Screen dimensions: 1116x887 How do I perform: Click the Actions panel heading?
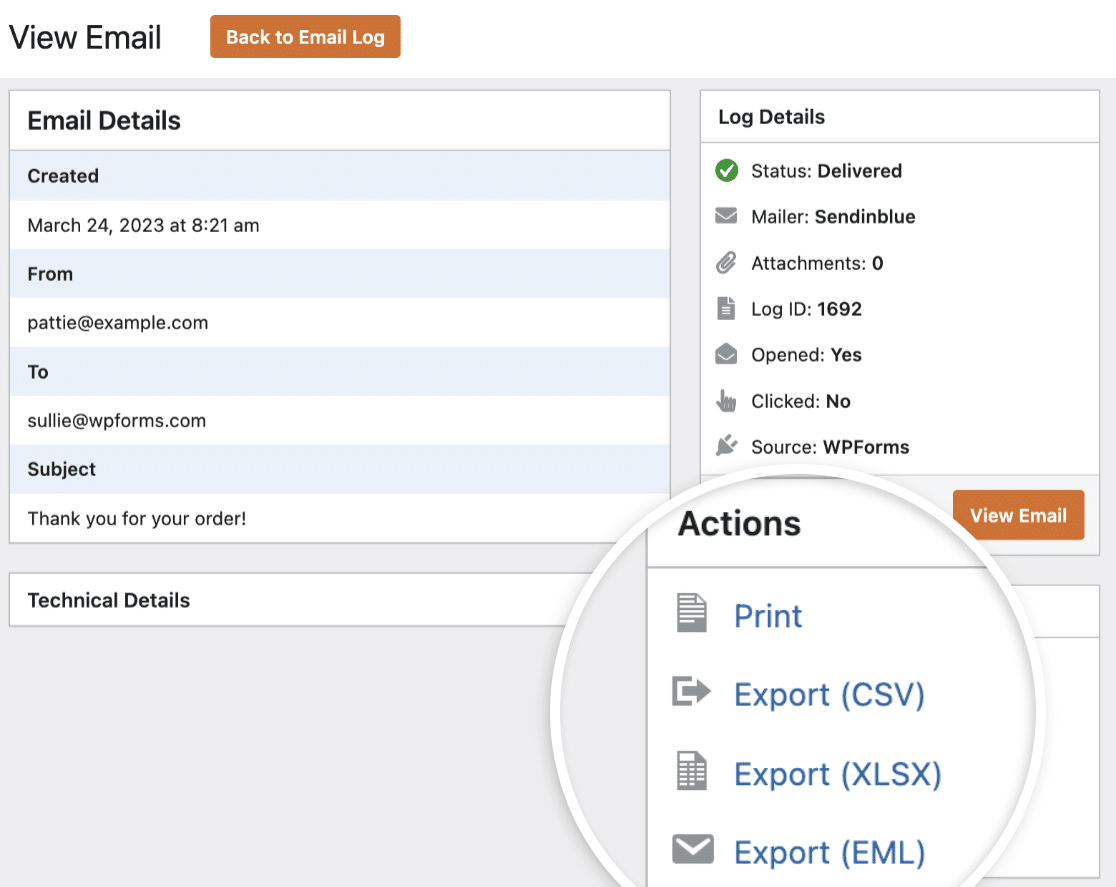coord(739,523)
